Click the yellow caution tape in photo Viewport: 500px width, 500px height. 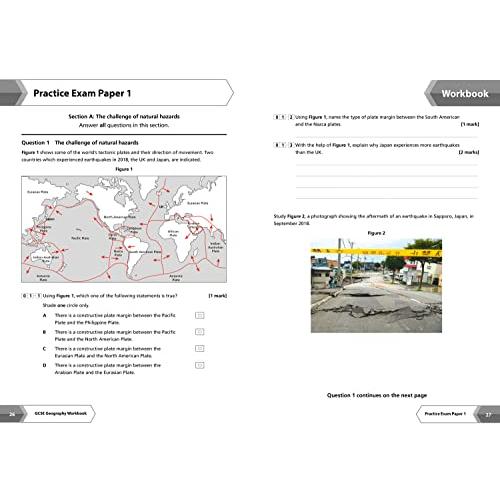point(376,252)
